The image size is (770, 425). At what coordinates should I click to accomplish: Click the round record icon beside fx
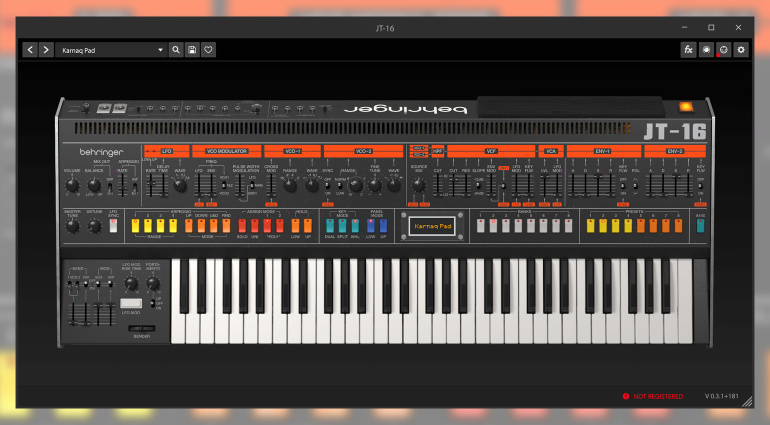[x=706, y=50]
